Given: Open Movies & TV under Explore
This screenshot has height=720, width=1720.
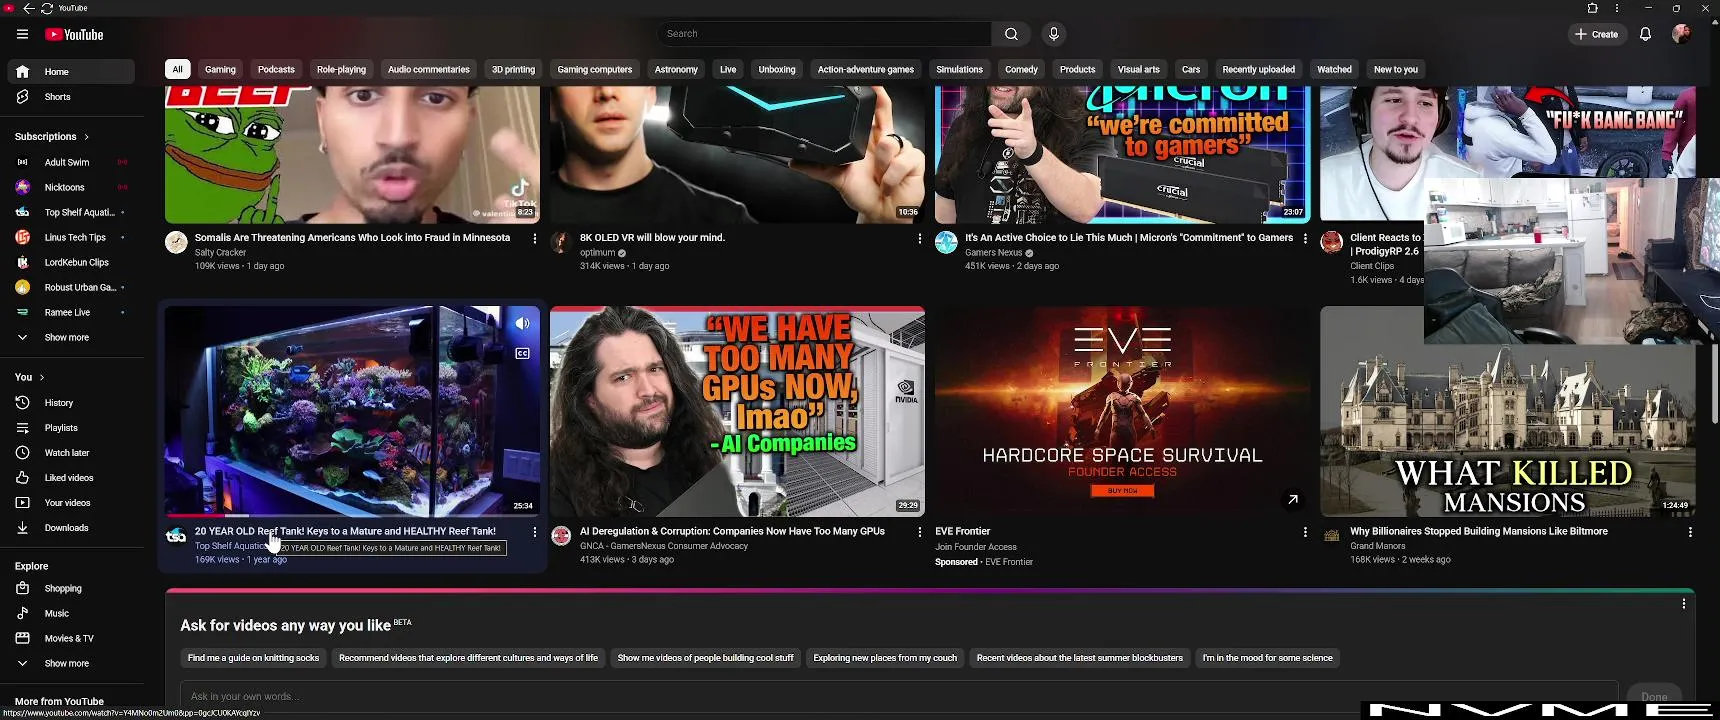Looking at the screenshot, I should (x=71, y=639).
